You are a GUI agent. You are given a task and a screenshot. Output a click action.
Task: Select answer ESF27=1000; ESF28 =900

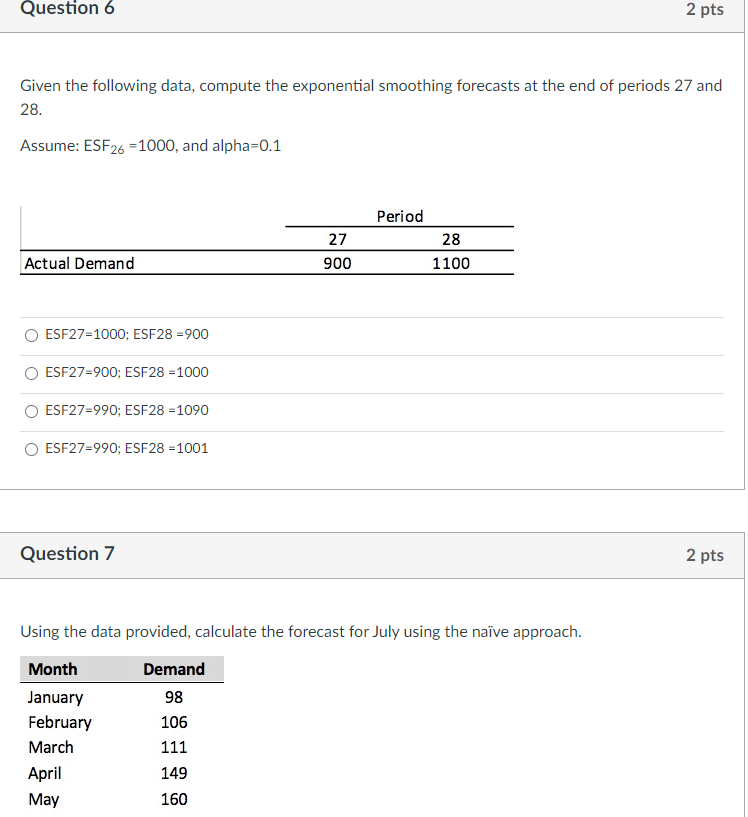point(31,334)
